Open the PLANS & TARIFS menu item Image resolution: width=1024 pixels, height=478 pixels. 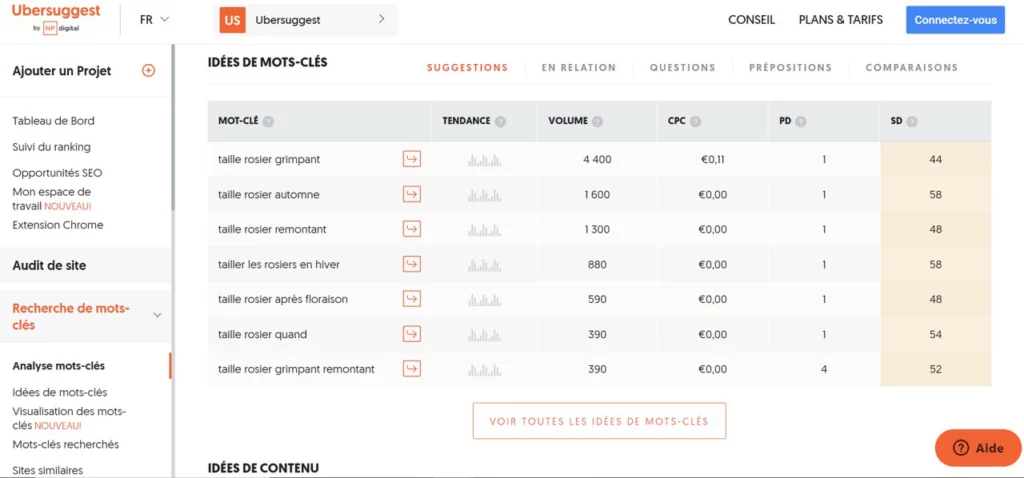point(840,20)
